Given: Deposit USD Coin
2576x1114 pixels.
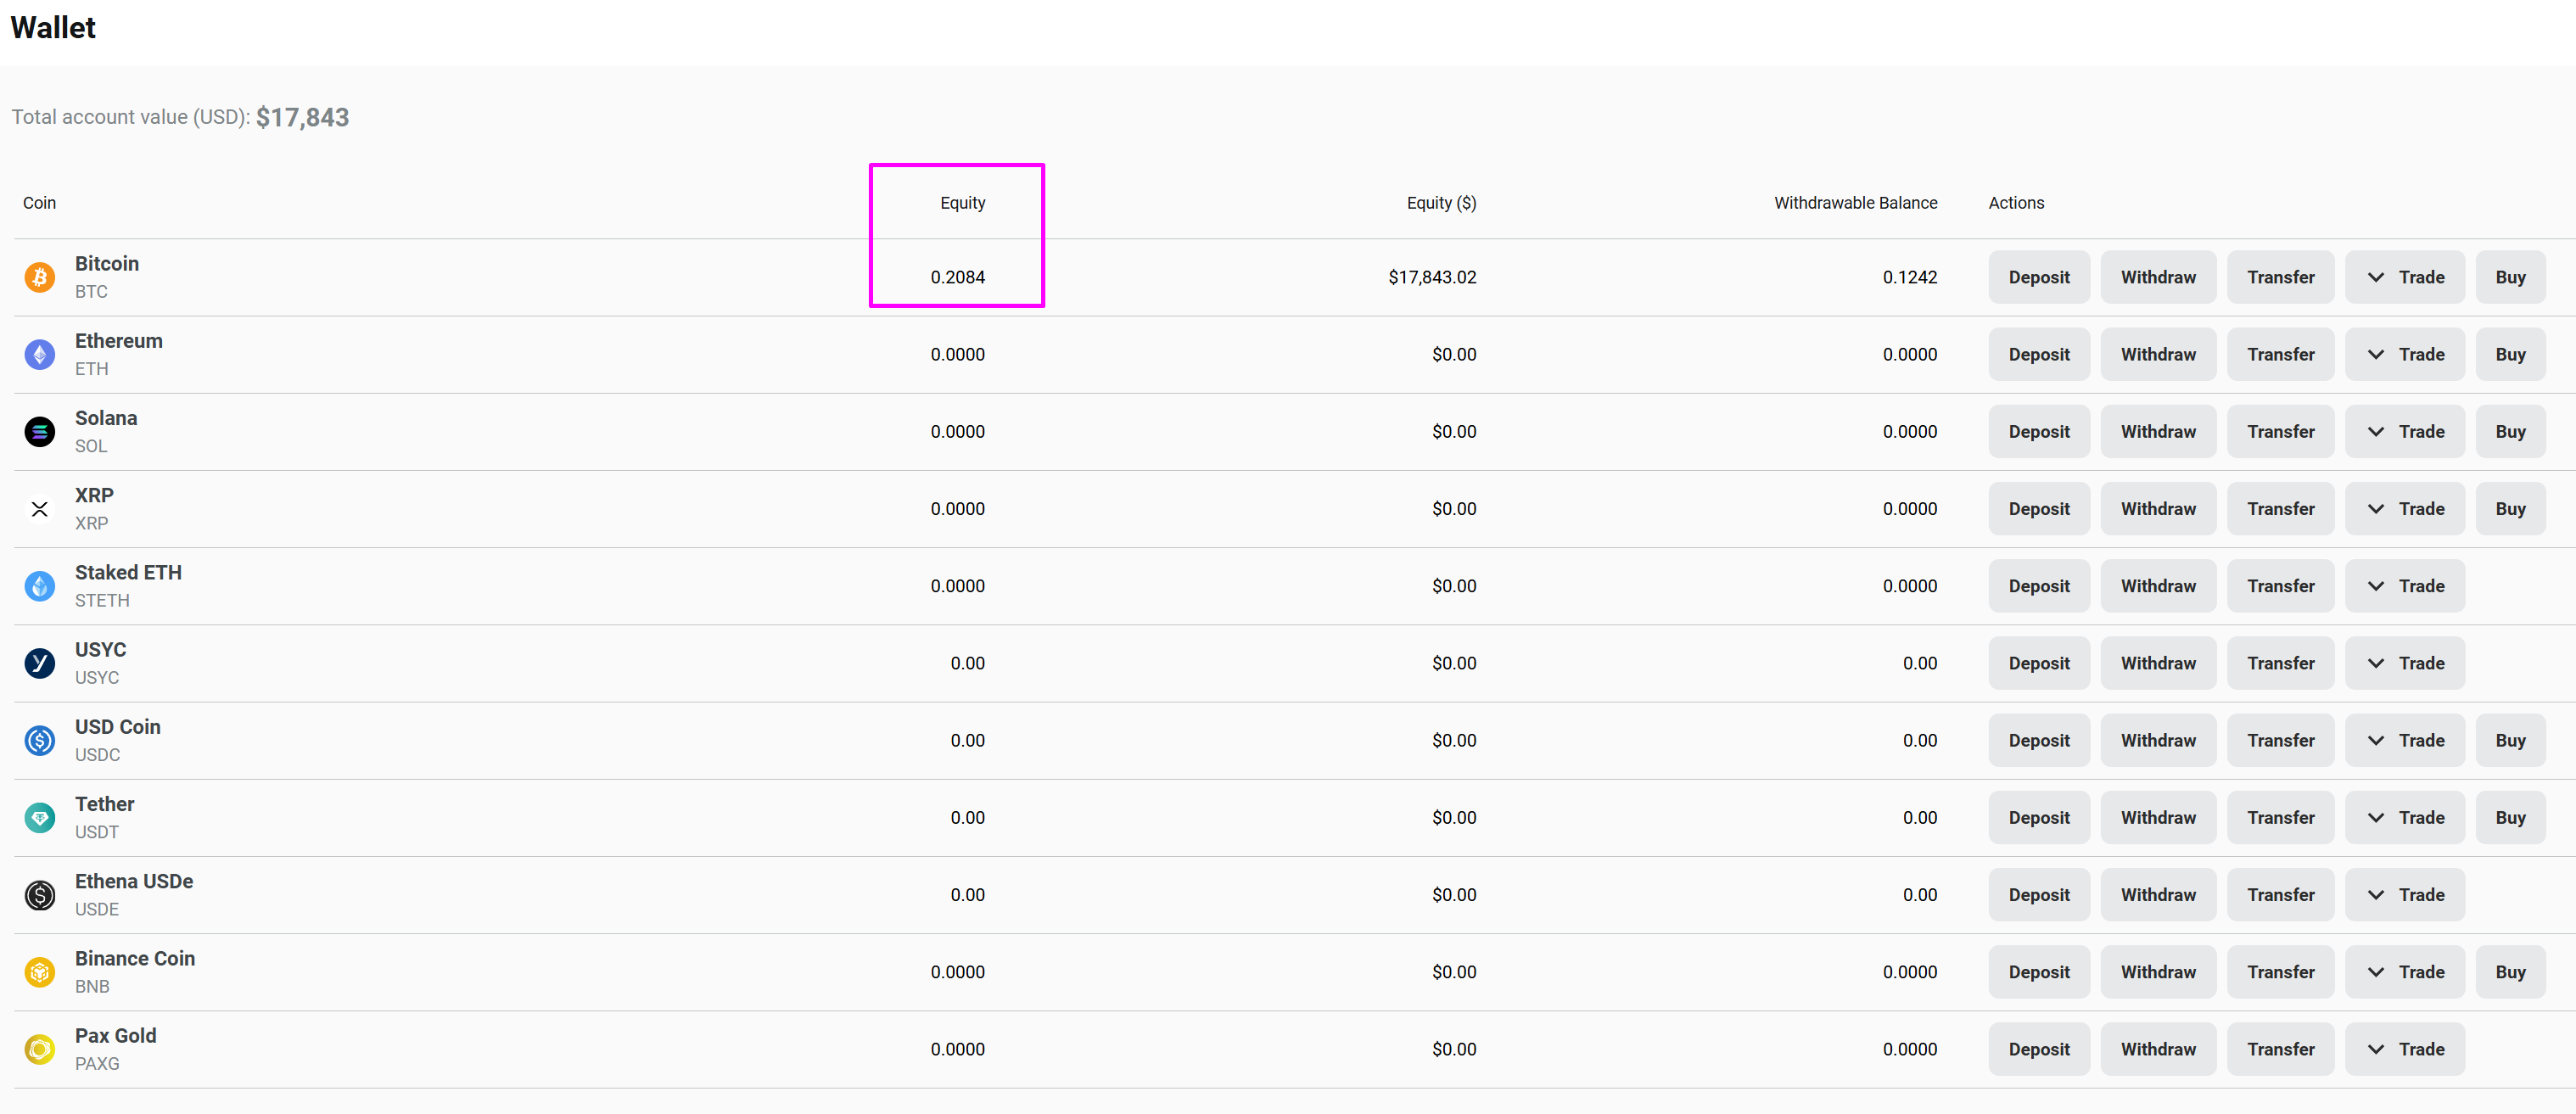Looking at the screenshot, I should pyautogui.click(x=2039, y=740).
